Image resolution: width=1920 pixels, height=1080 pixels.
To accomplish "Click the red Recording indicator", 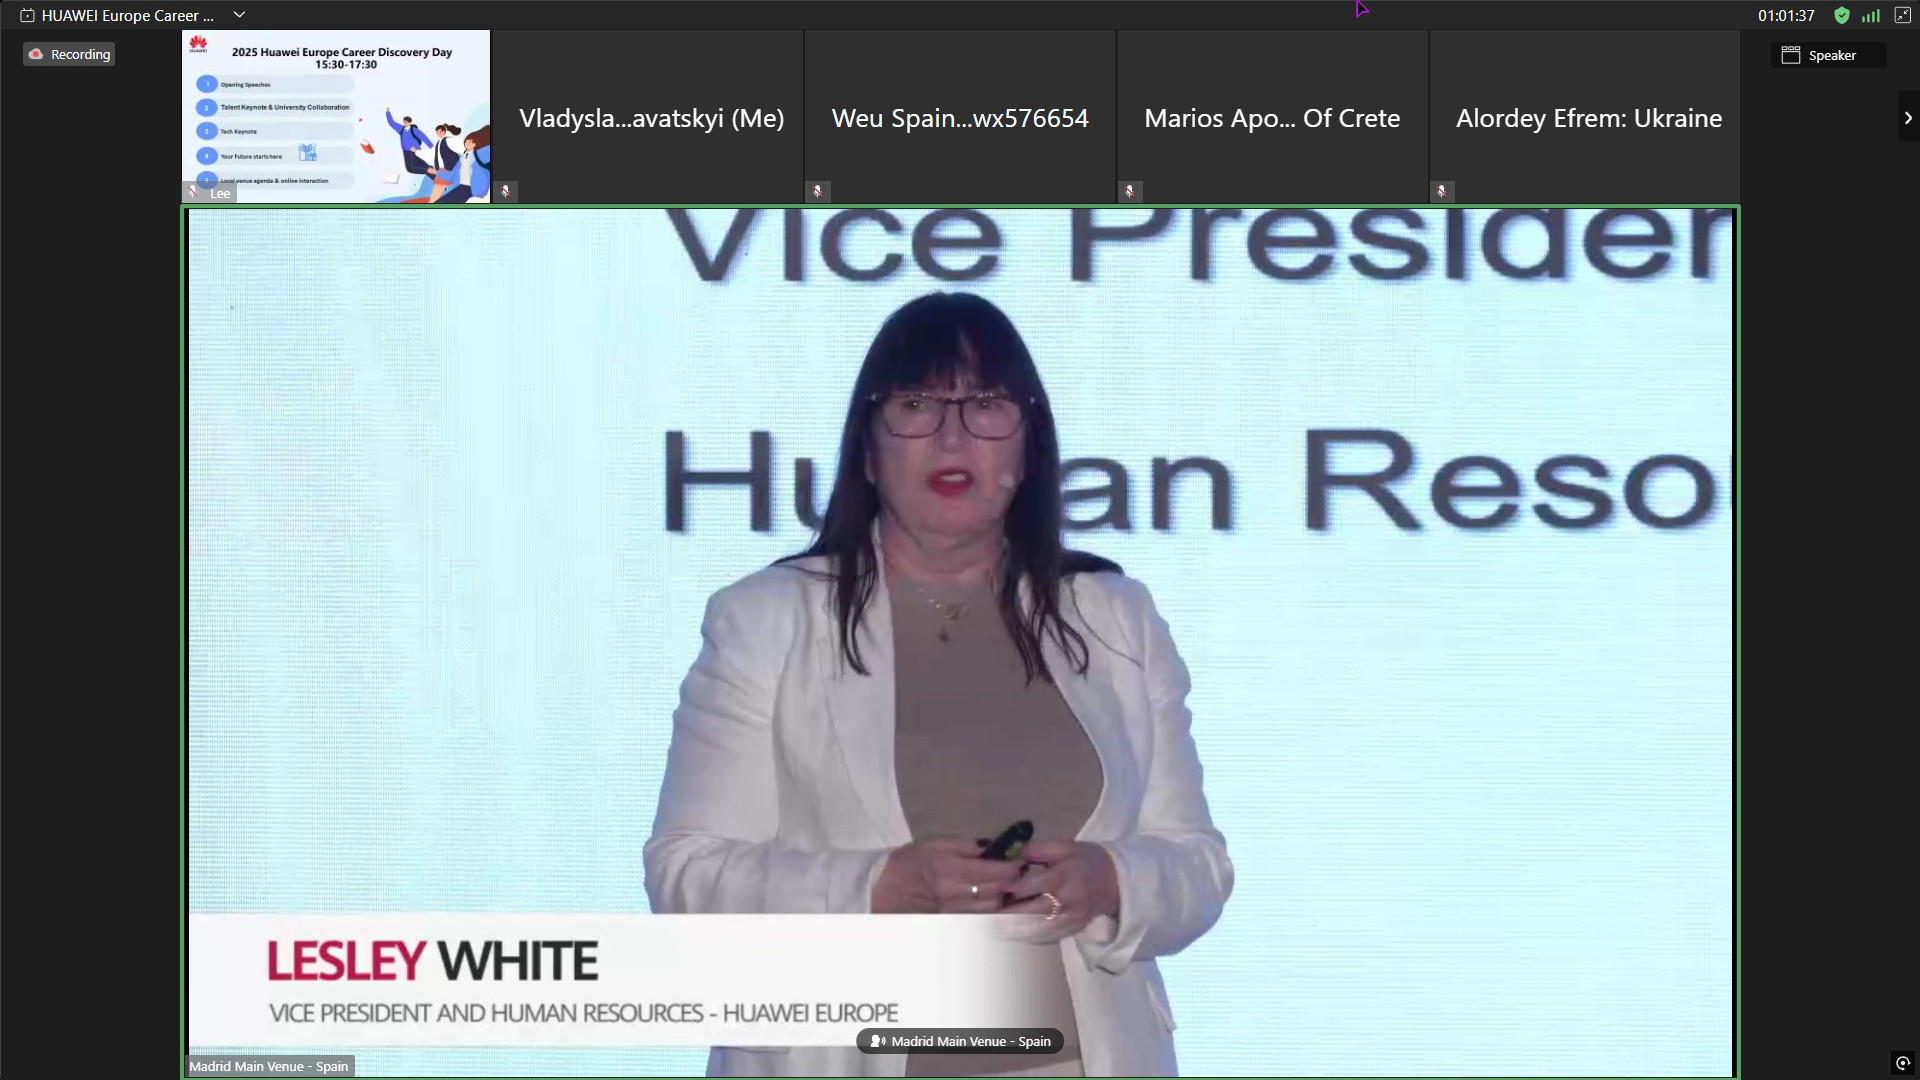I will [x=69, y=54].
